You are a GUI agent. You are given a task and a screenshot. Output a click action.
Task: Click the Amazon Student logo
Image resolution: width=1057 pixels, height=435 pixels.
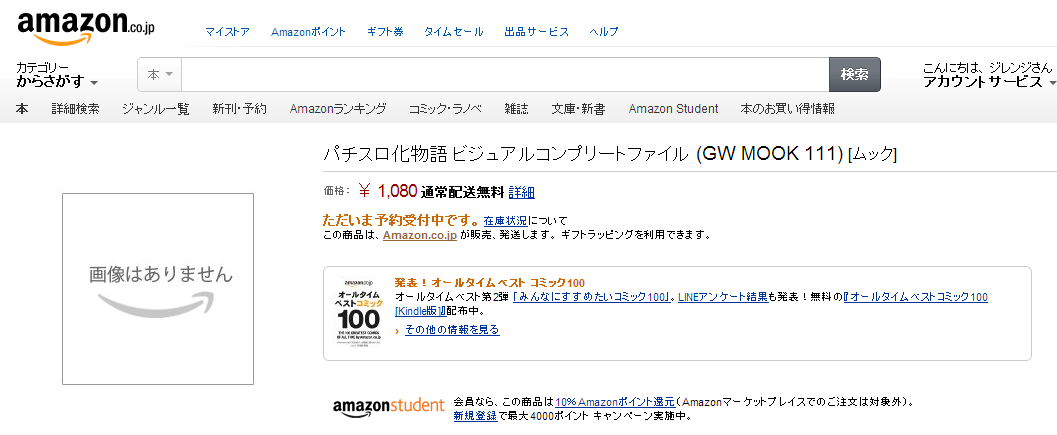click(388, 405)
